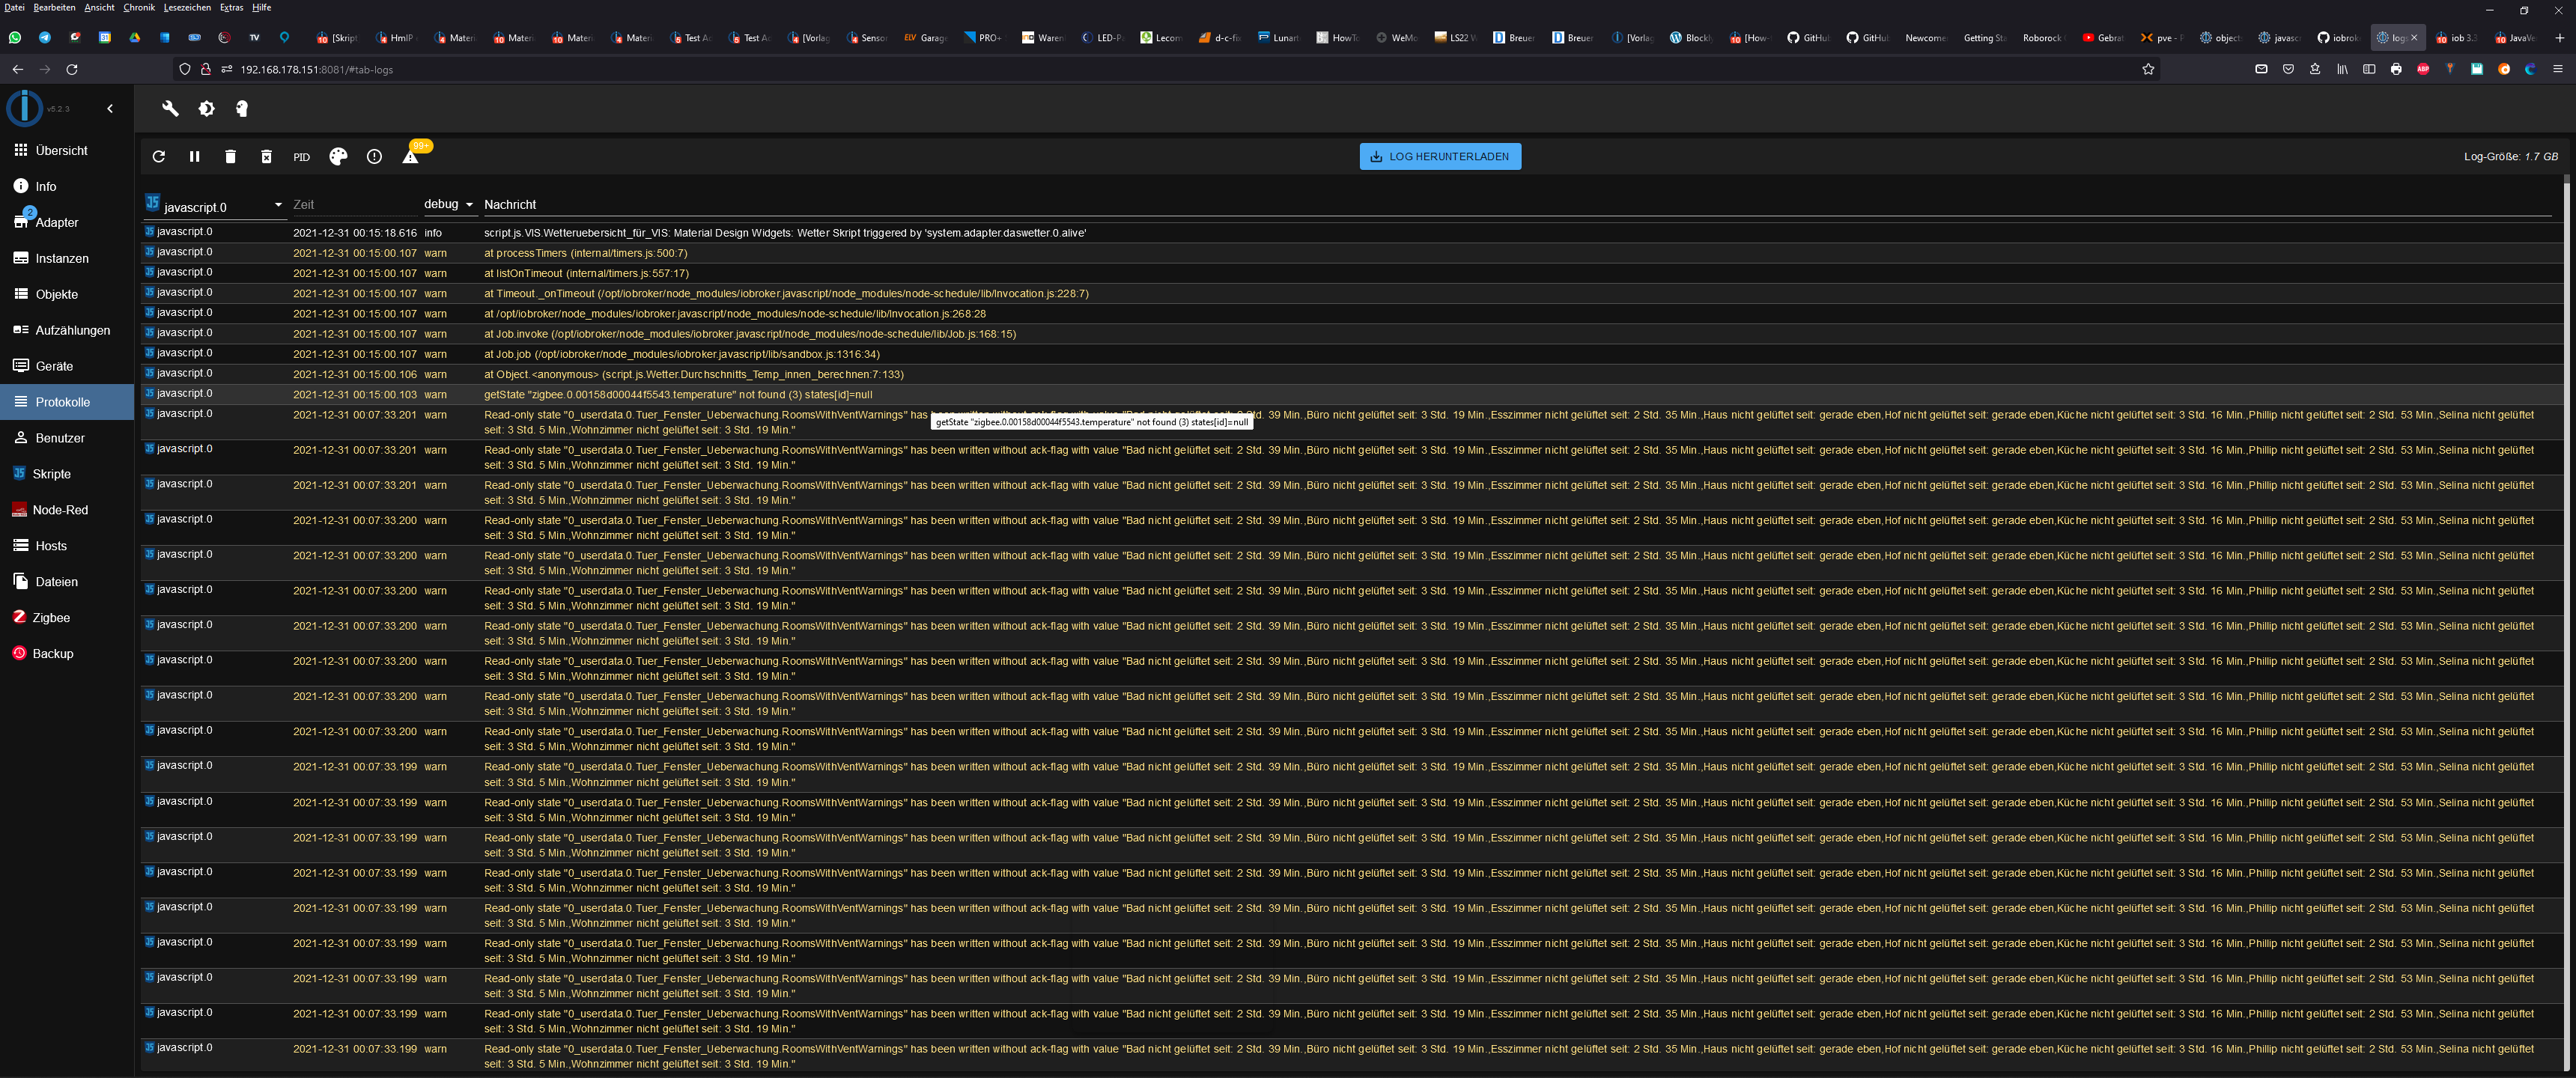Open warnings triangle with 99+ badge
Image resolution: width=2576 pixels, height=1078 pixels.
point(410,157)
